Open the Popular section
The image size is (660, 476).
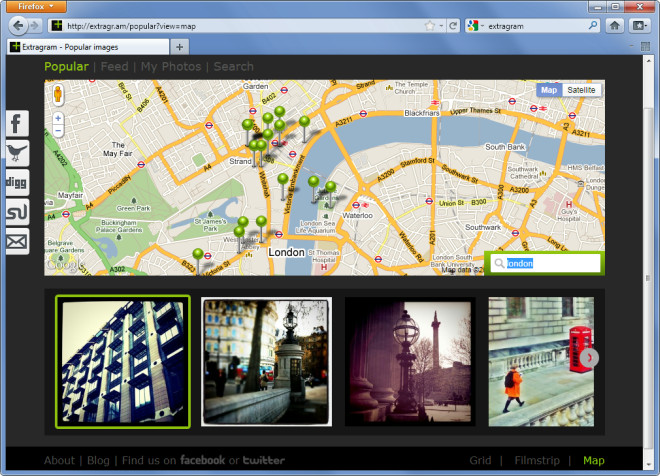pos(67,66)
